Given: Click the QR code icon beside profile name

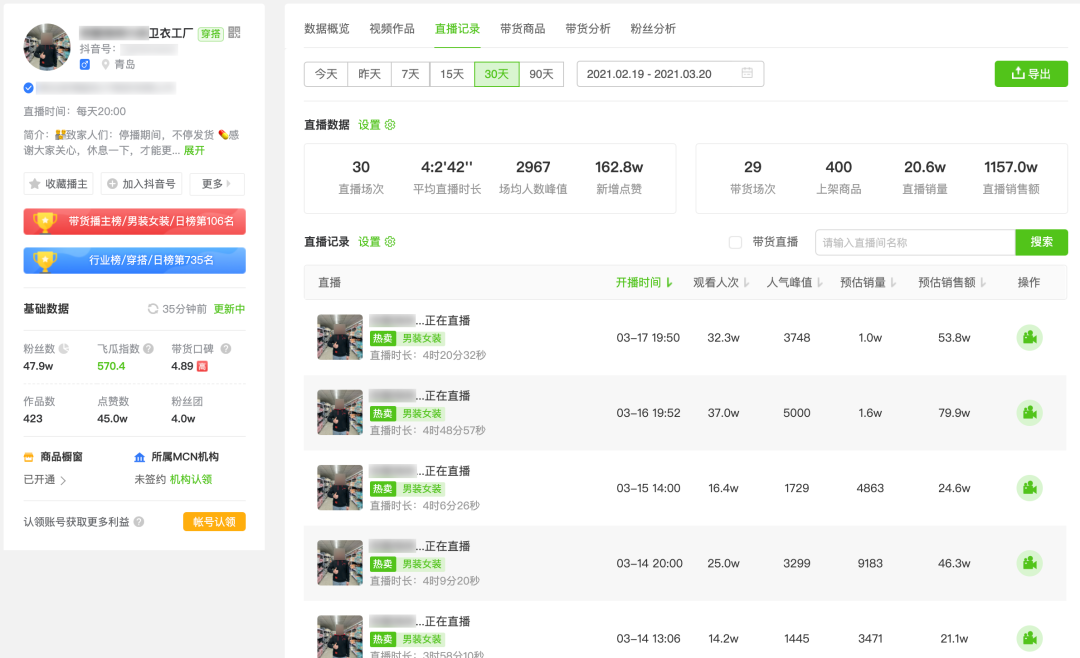Looking at the screenshot, I should [x=234, y=33].
